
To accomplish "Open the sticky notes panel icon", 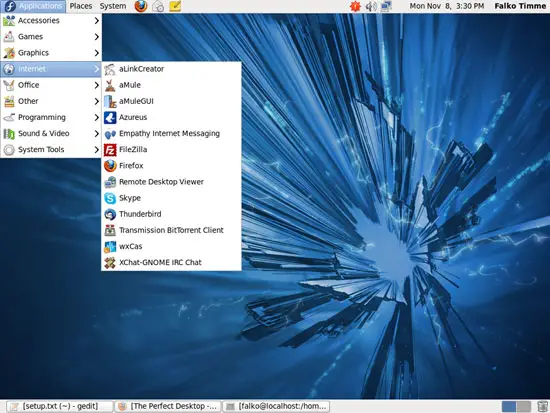I will pos(175,6).
